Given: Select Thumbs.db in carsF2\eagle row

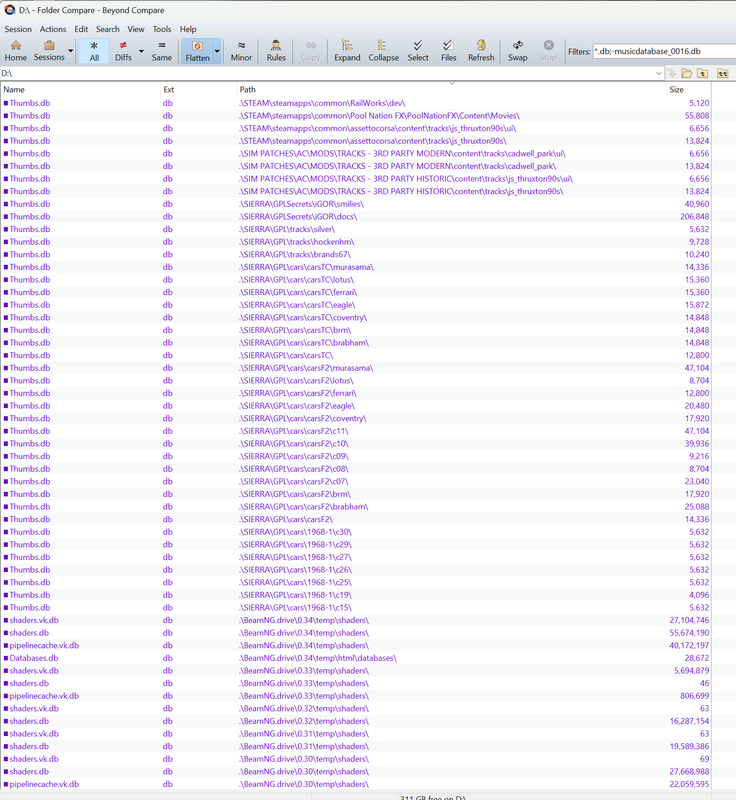Looking at the screenshot, I should pyautogui.click(x=30, y=406).
